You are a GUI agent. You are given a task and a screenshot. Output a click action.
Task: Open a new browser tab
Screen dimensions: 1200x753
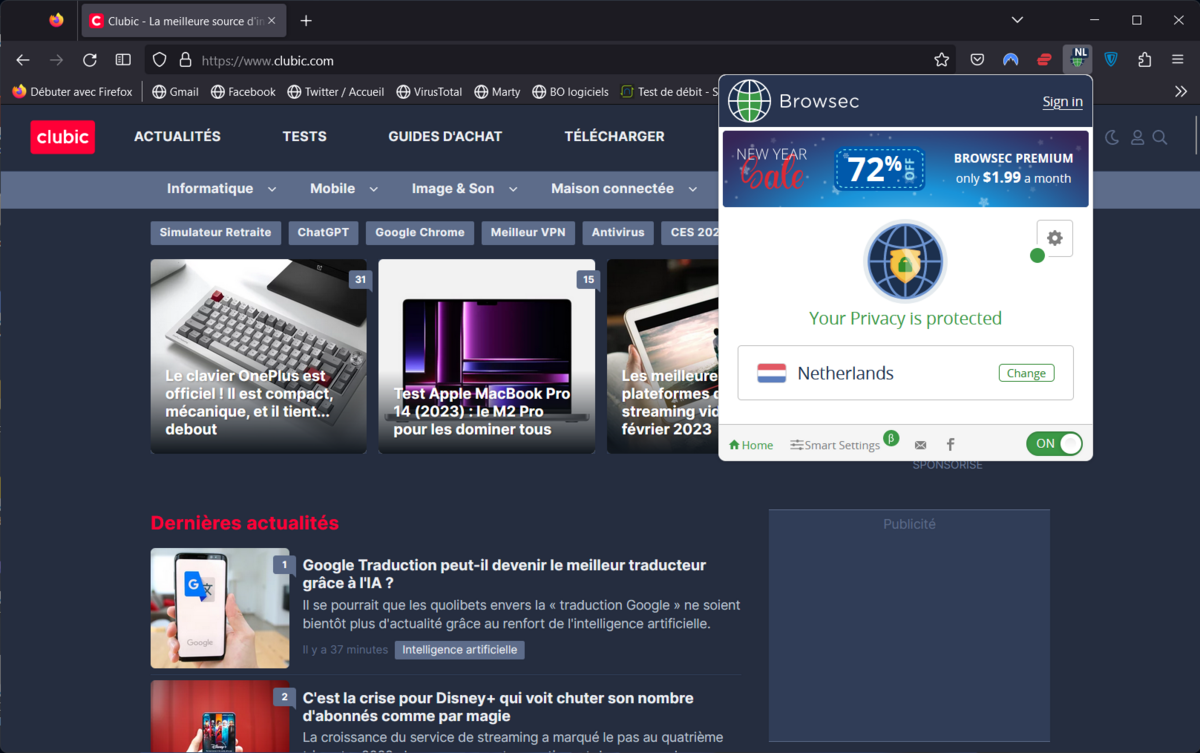click(x=306, y=20)
